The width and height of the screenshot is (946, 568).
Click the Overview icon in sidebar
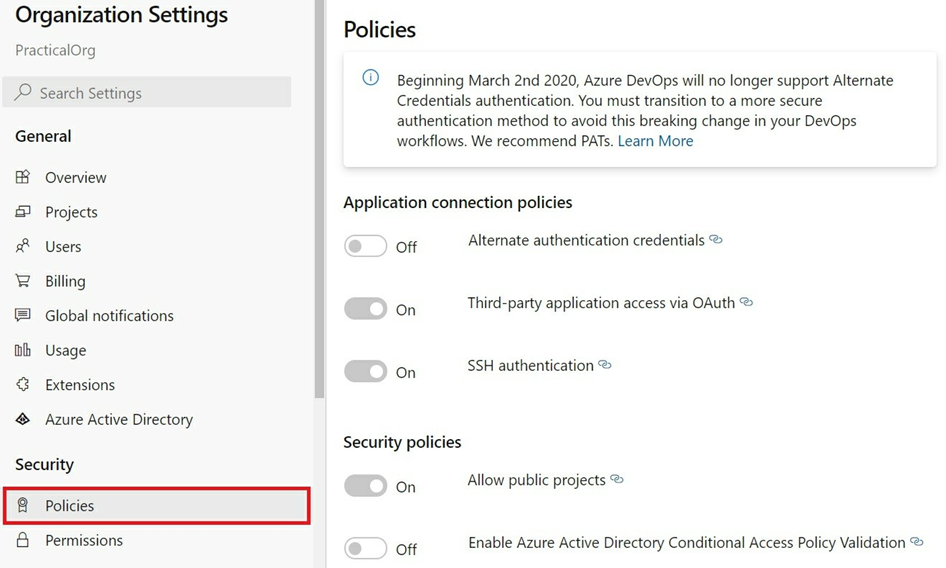pos(22,177)
